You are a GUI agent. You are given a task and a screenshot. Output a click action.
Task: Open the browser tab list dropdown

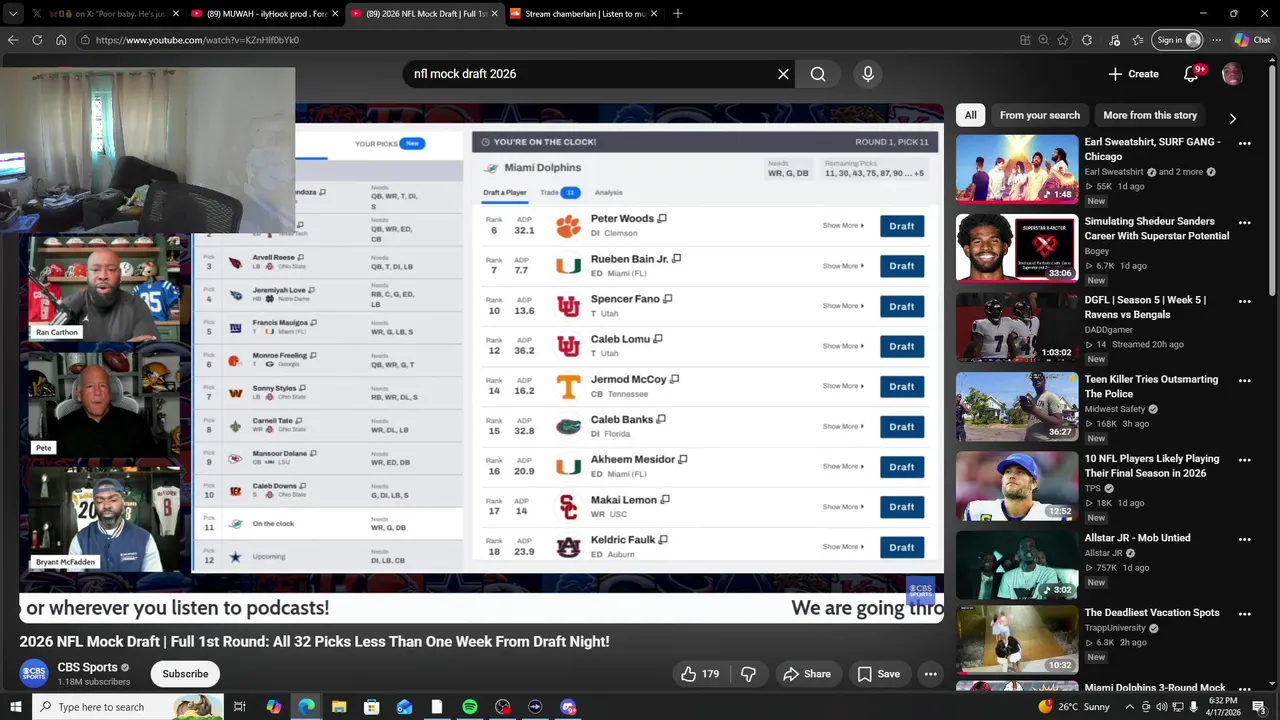pyautogui.click(x=13, y=13)
